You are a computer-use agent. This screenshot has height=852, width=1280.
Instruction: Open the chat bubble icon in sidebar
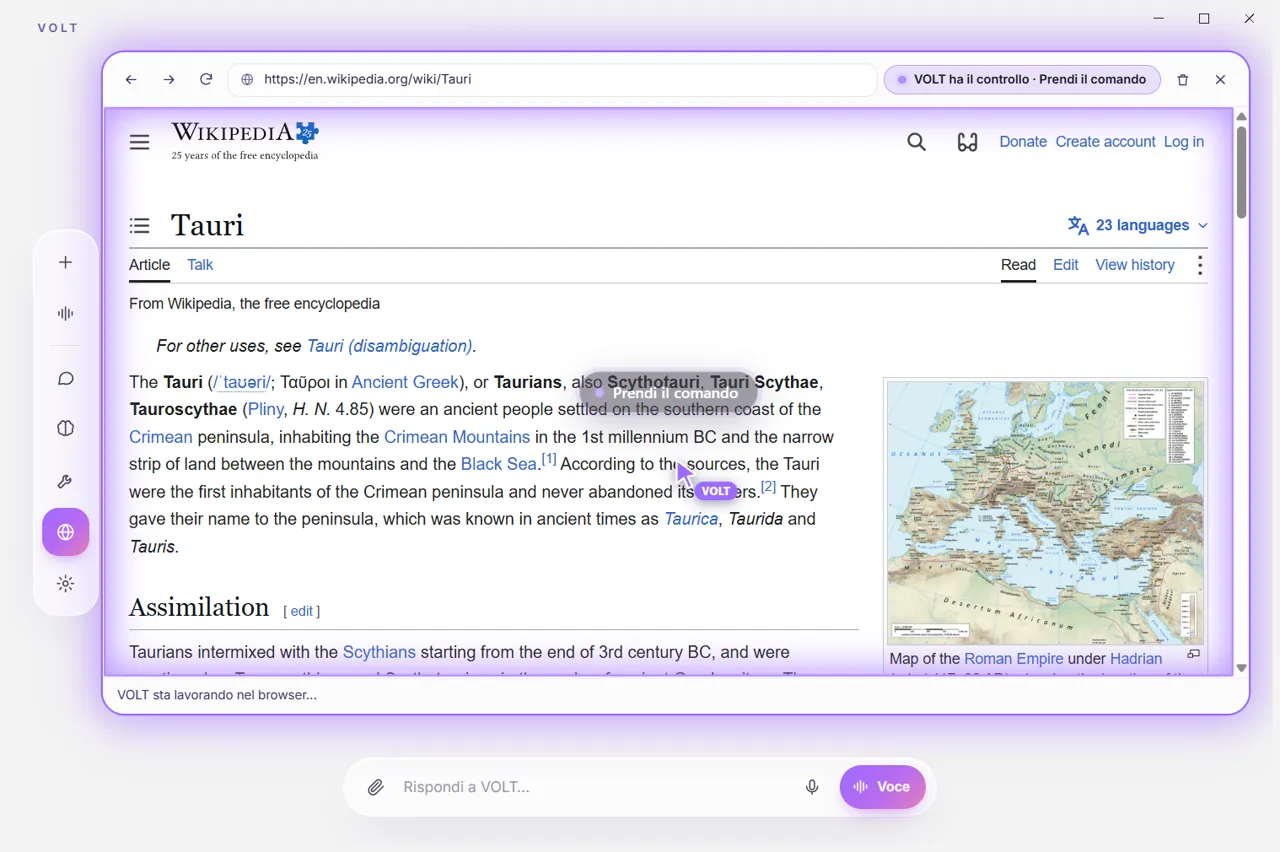tap(66, 378)
